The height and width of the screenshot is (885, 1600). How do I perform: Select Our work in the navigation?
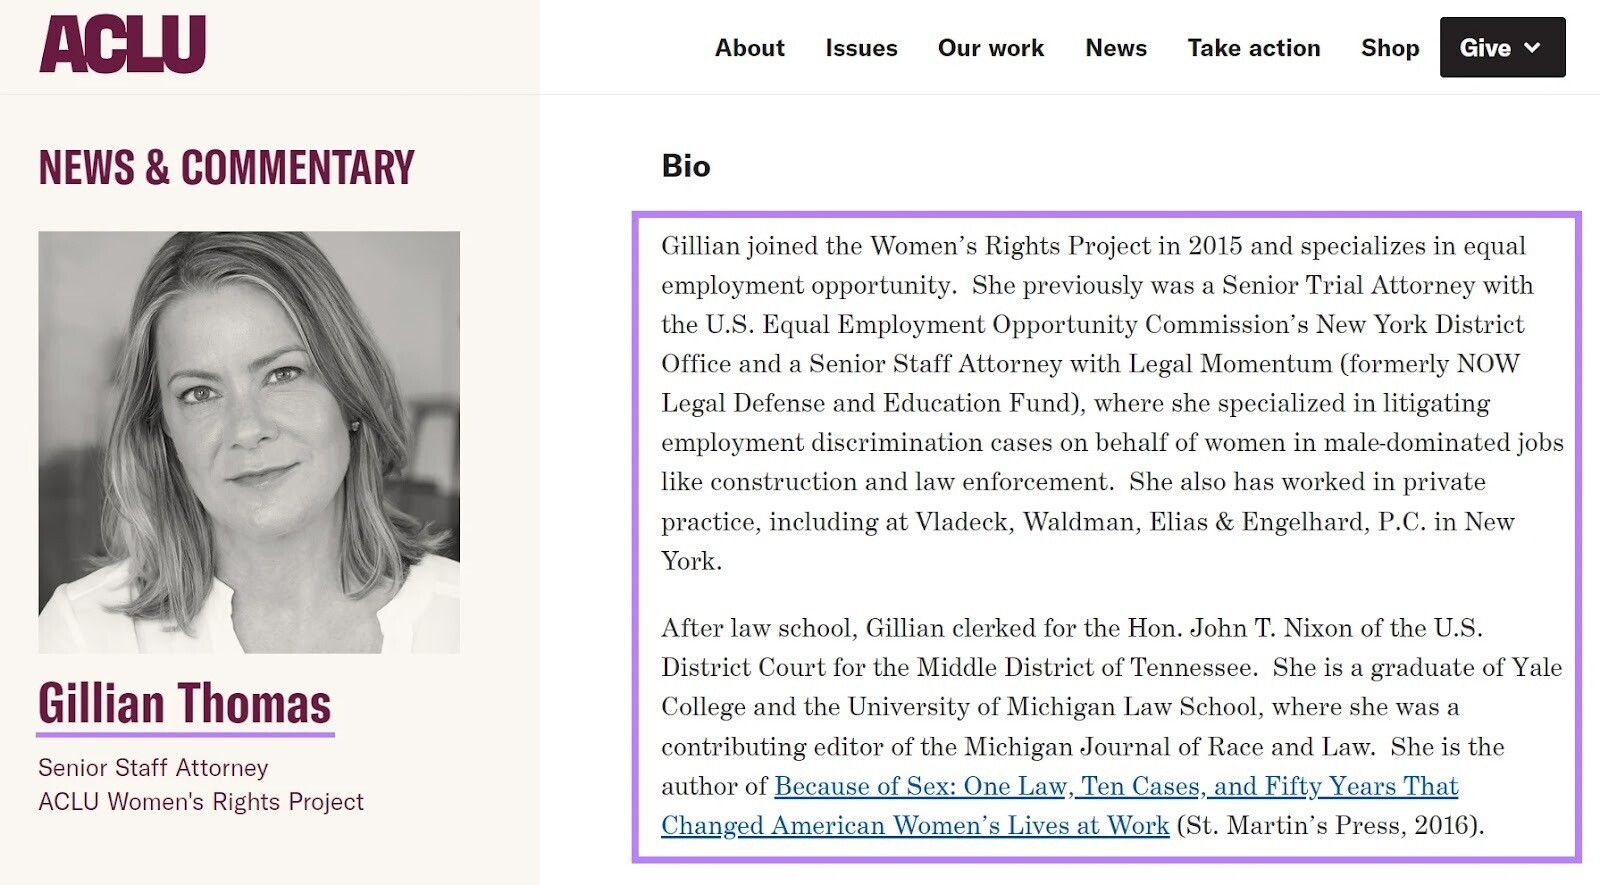(x=990, y=47)
